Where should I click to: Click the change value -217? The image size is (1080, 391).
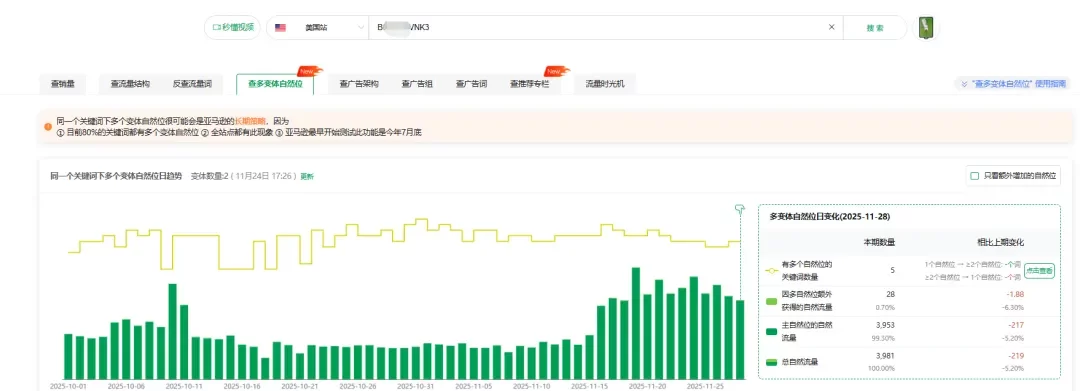tap(1016, 325)
